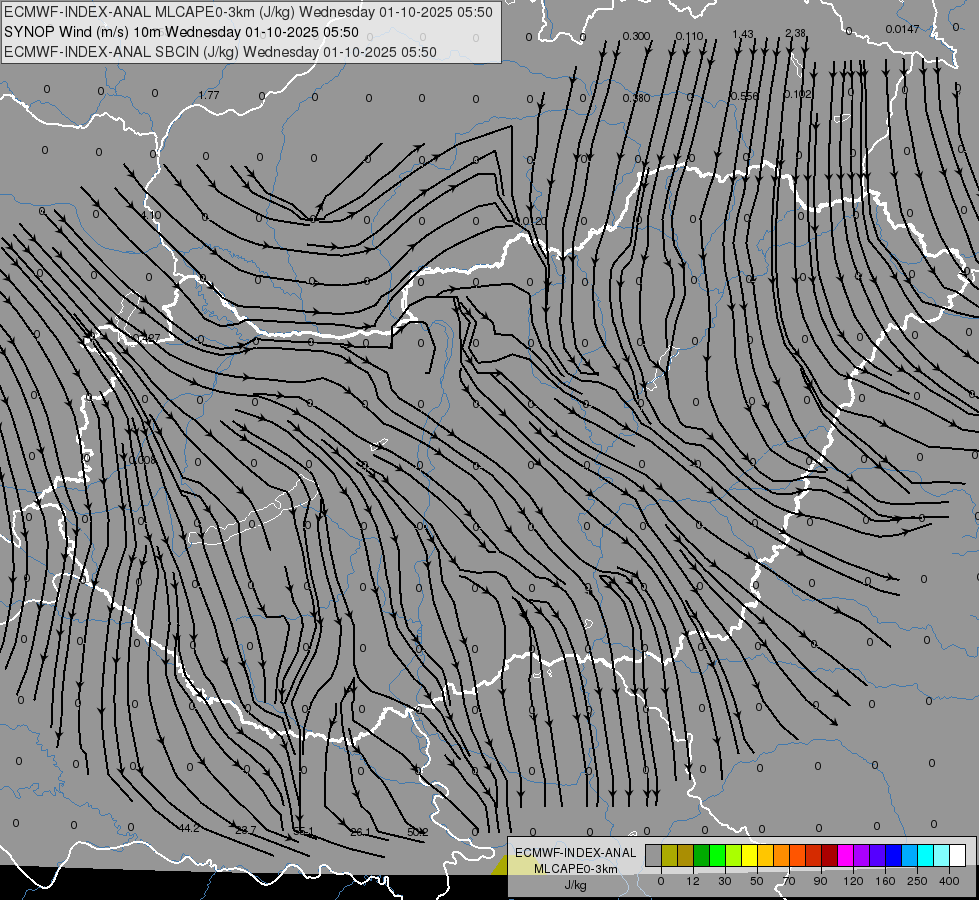The image size is (979, 900).
Task: Select the '400' tick label on color scale
Action: 949,881
